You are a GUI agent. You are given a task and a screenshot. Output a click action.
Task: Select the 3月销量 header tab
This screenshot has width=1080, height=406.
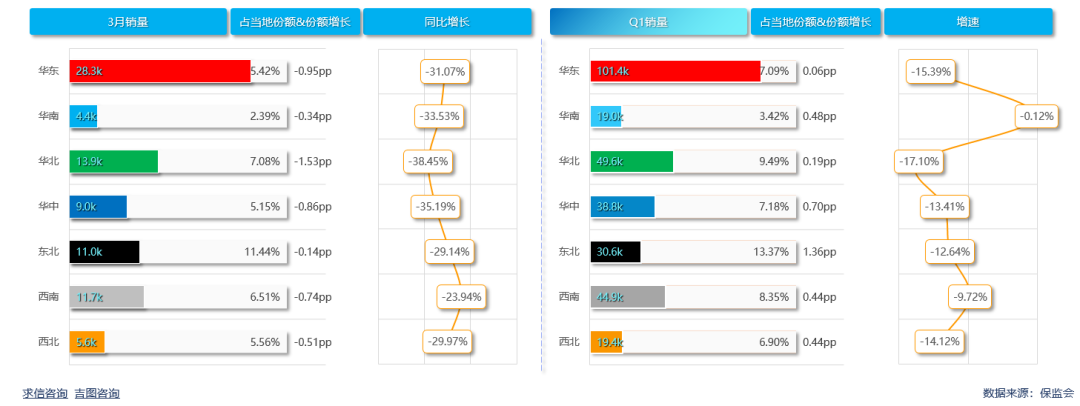128,21
